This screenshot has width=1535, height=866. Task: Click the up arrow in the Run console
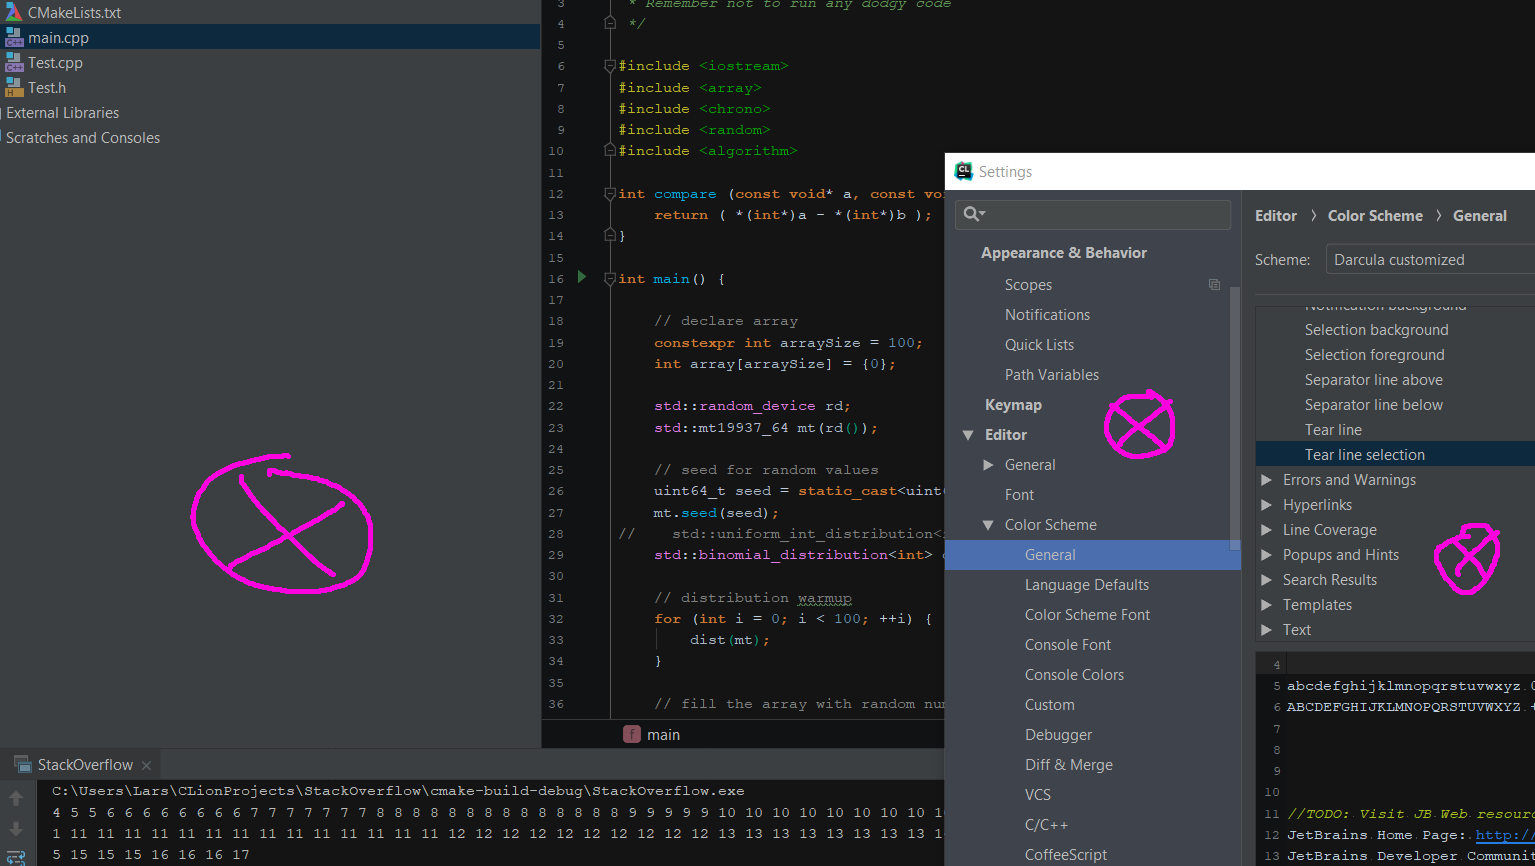tap(16, 798)
